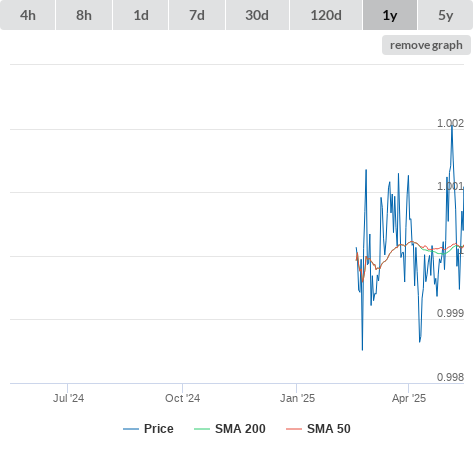The image size is (474, 455).
Task: Choose the 1d time range tab
Action: tap(141, 15)
